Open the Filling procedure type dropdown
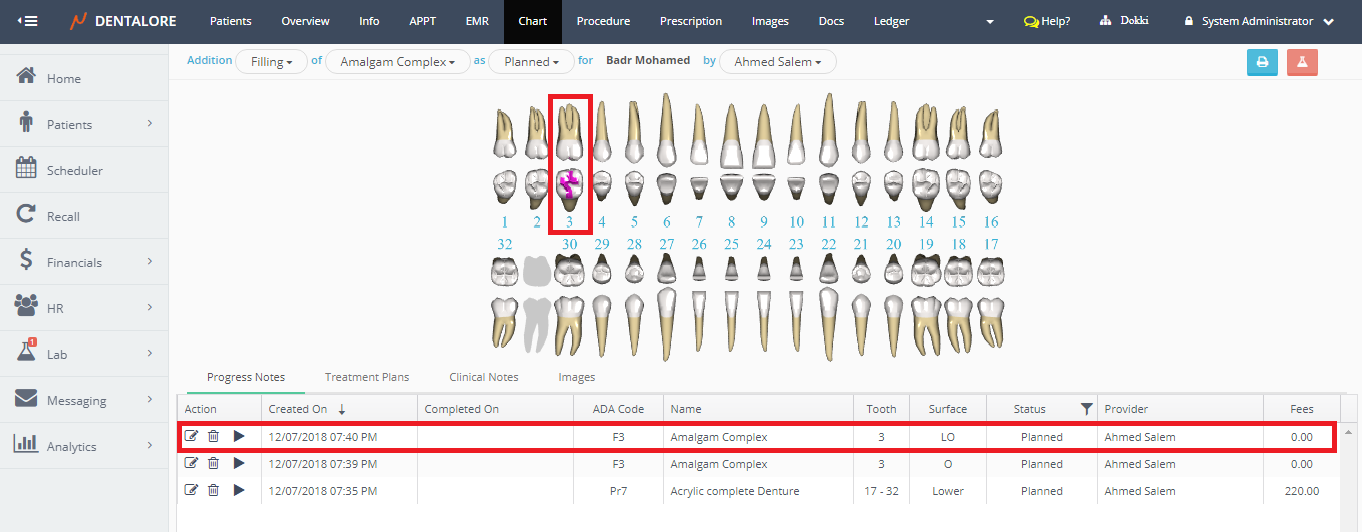This screenshot has height=532, width=1362. [x=271, y=62]
